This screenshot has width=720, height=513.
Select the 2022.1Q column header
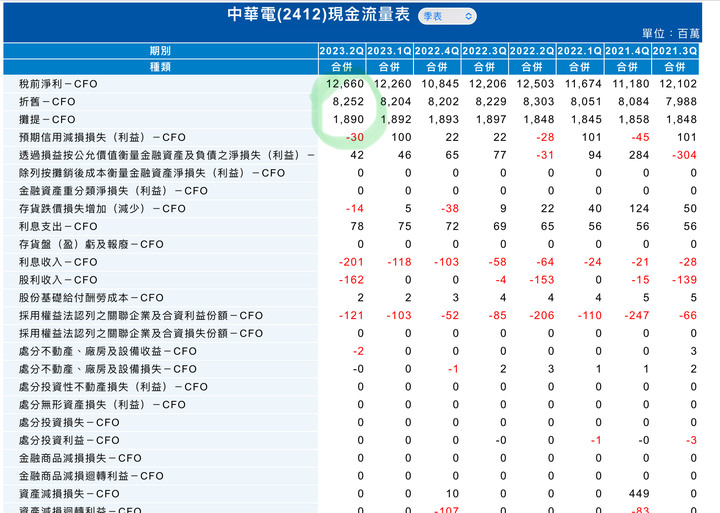click(x=580, y=51)
